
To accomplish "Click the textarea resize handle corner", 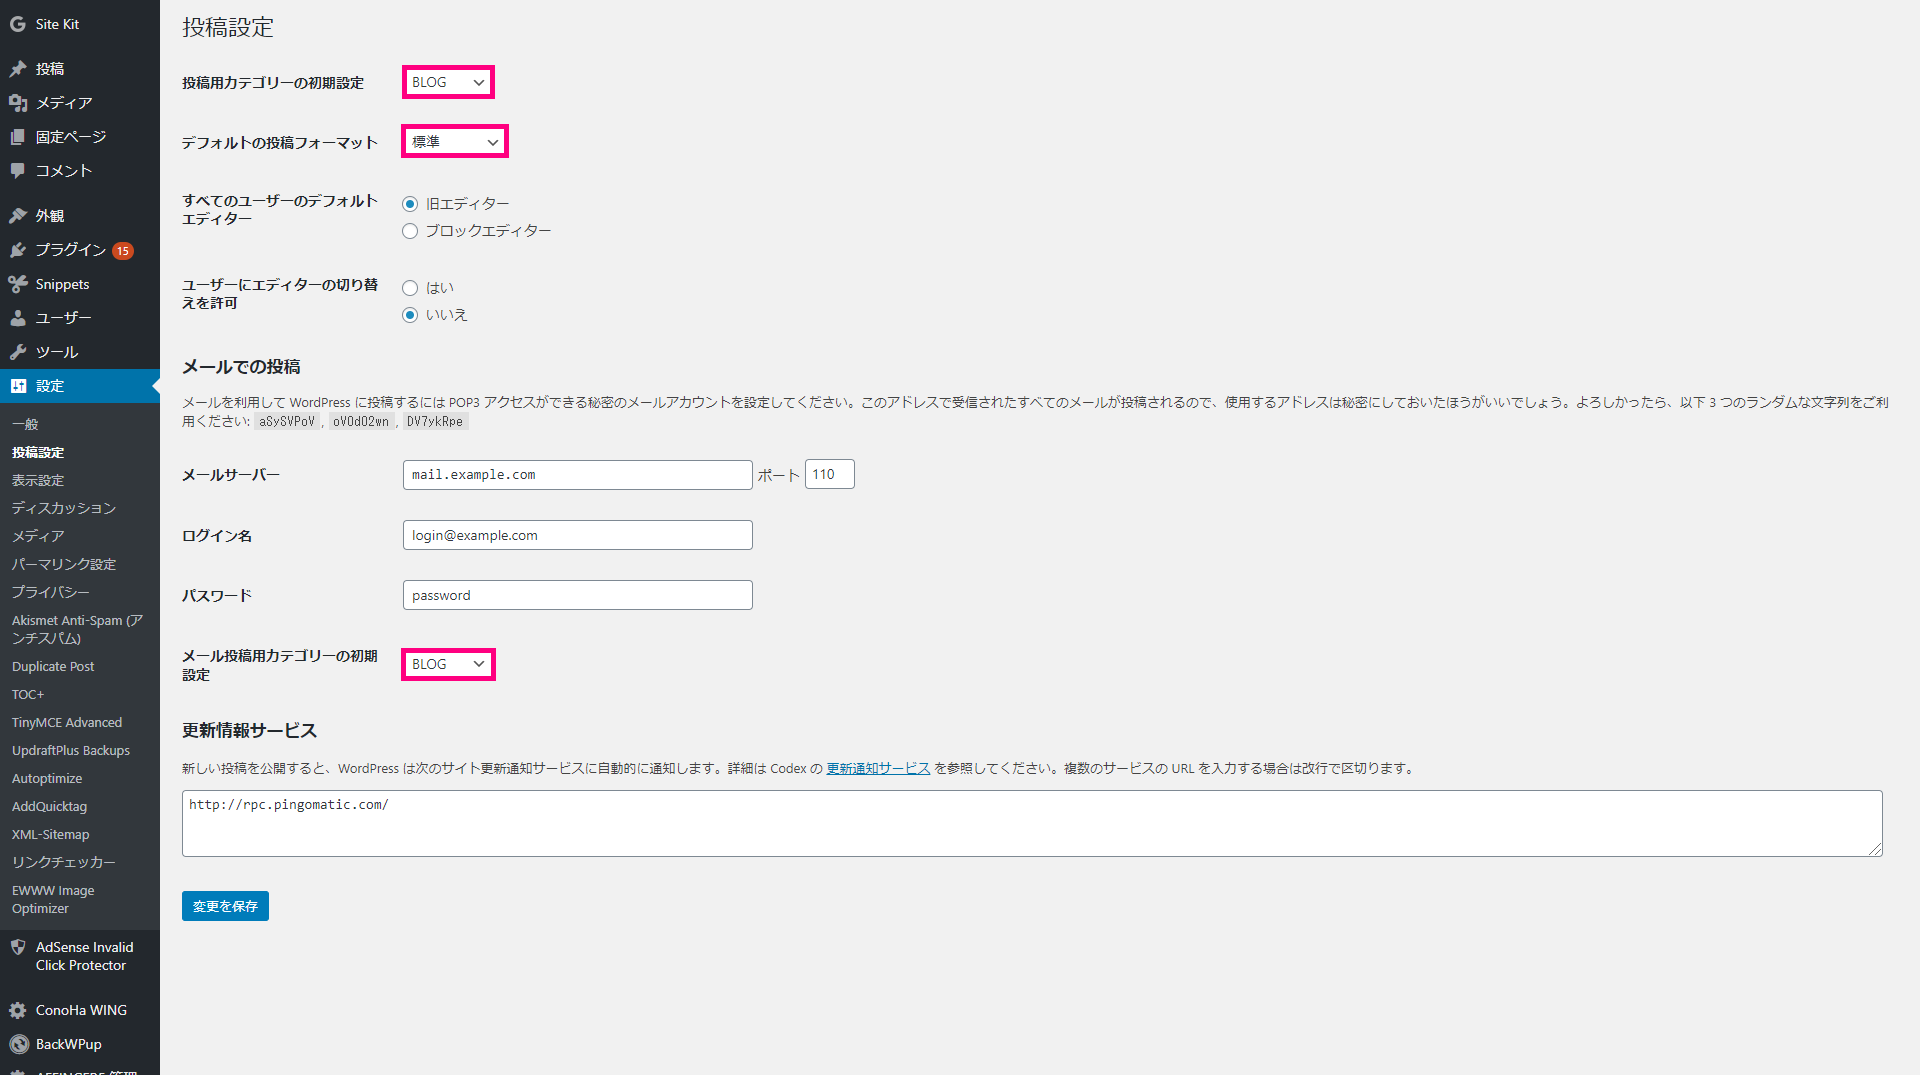I will (1875, 849).
